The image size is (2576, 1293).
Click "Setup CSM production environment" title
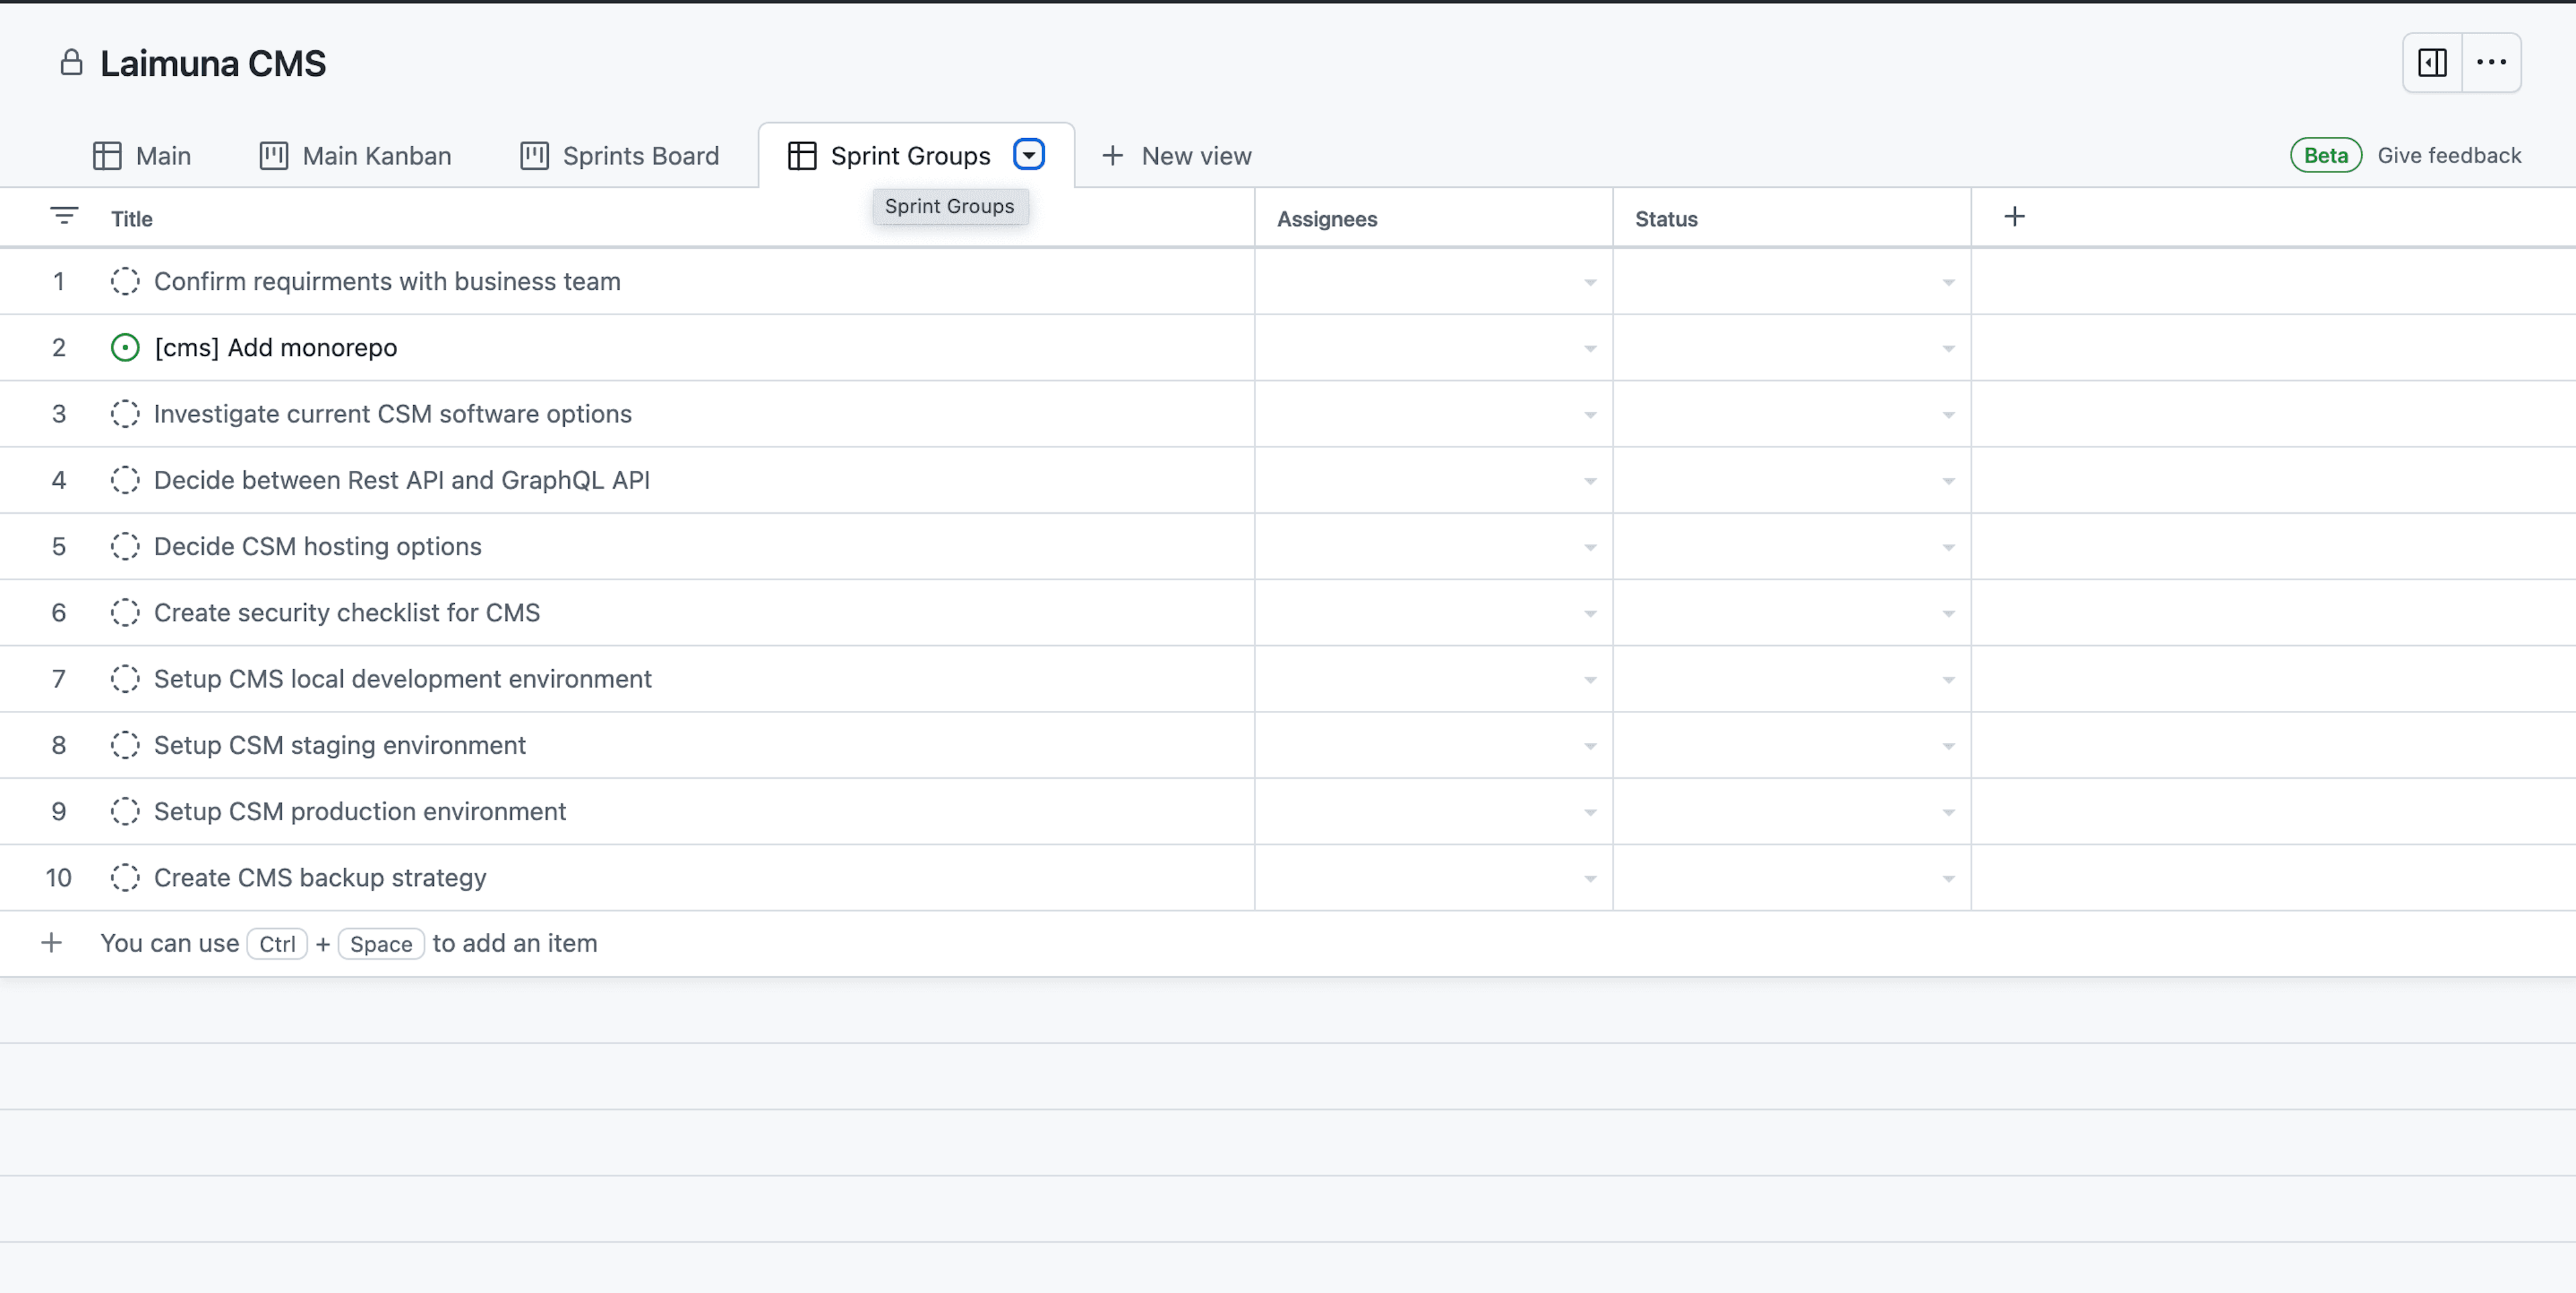[360, 811]
